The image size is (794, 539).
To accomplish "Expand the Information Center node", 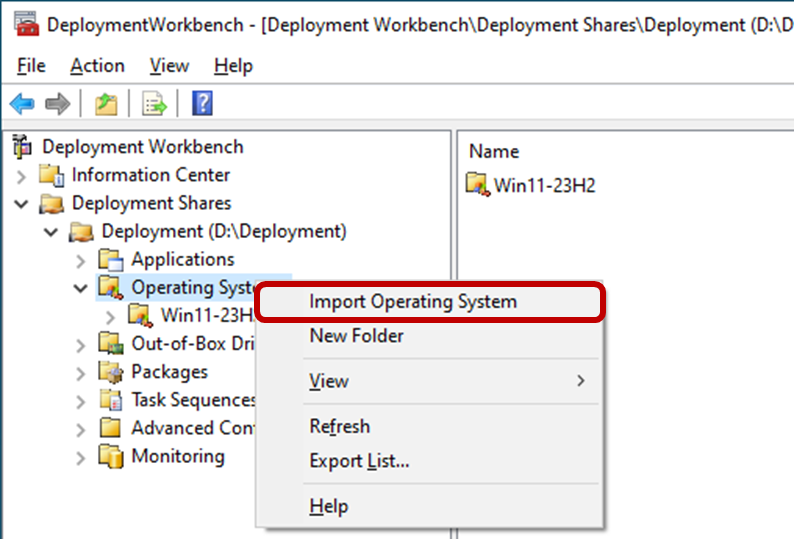I will [22, 176].
